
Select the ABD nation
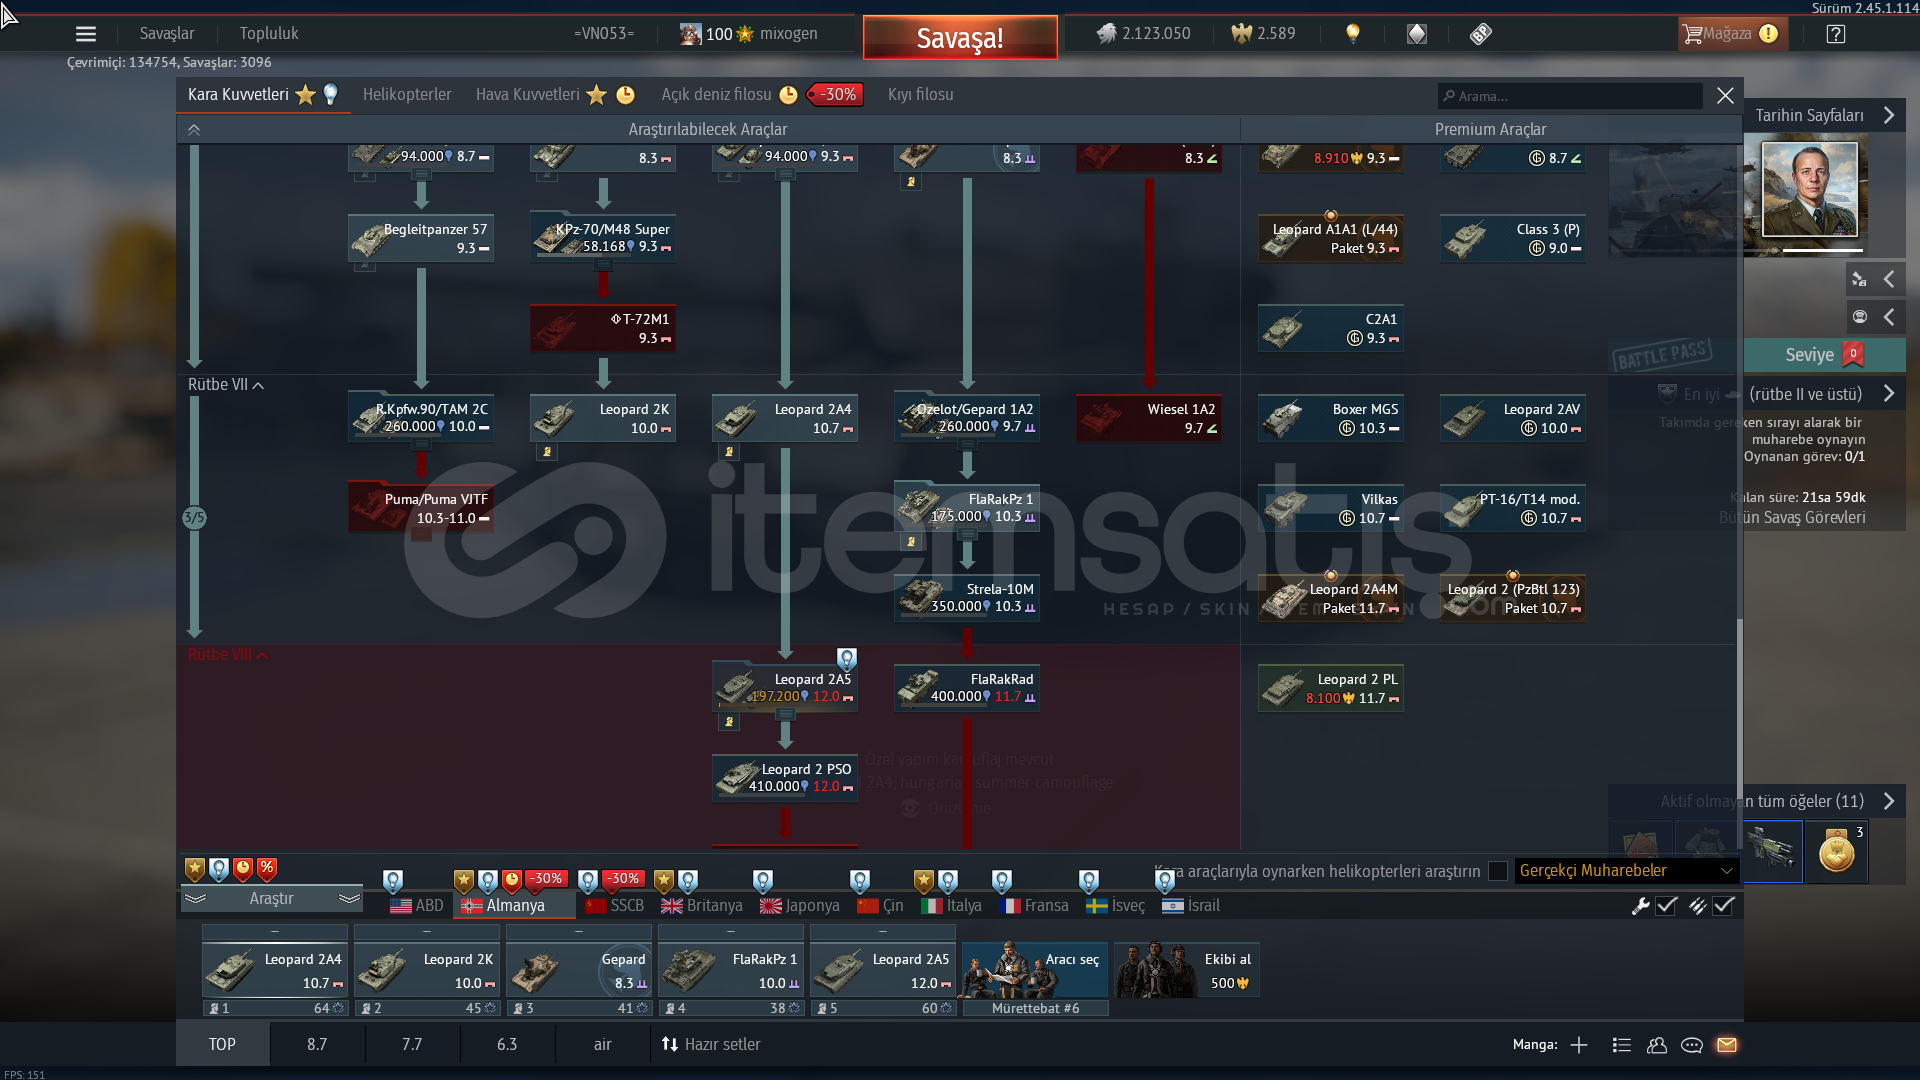click(x=417, y=906)
